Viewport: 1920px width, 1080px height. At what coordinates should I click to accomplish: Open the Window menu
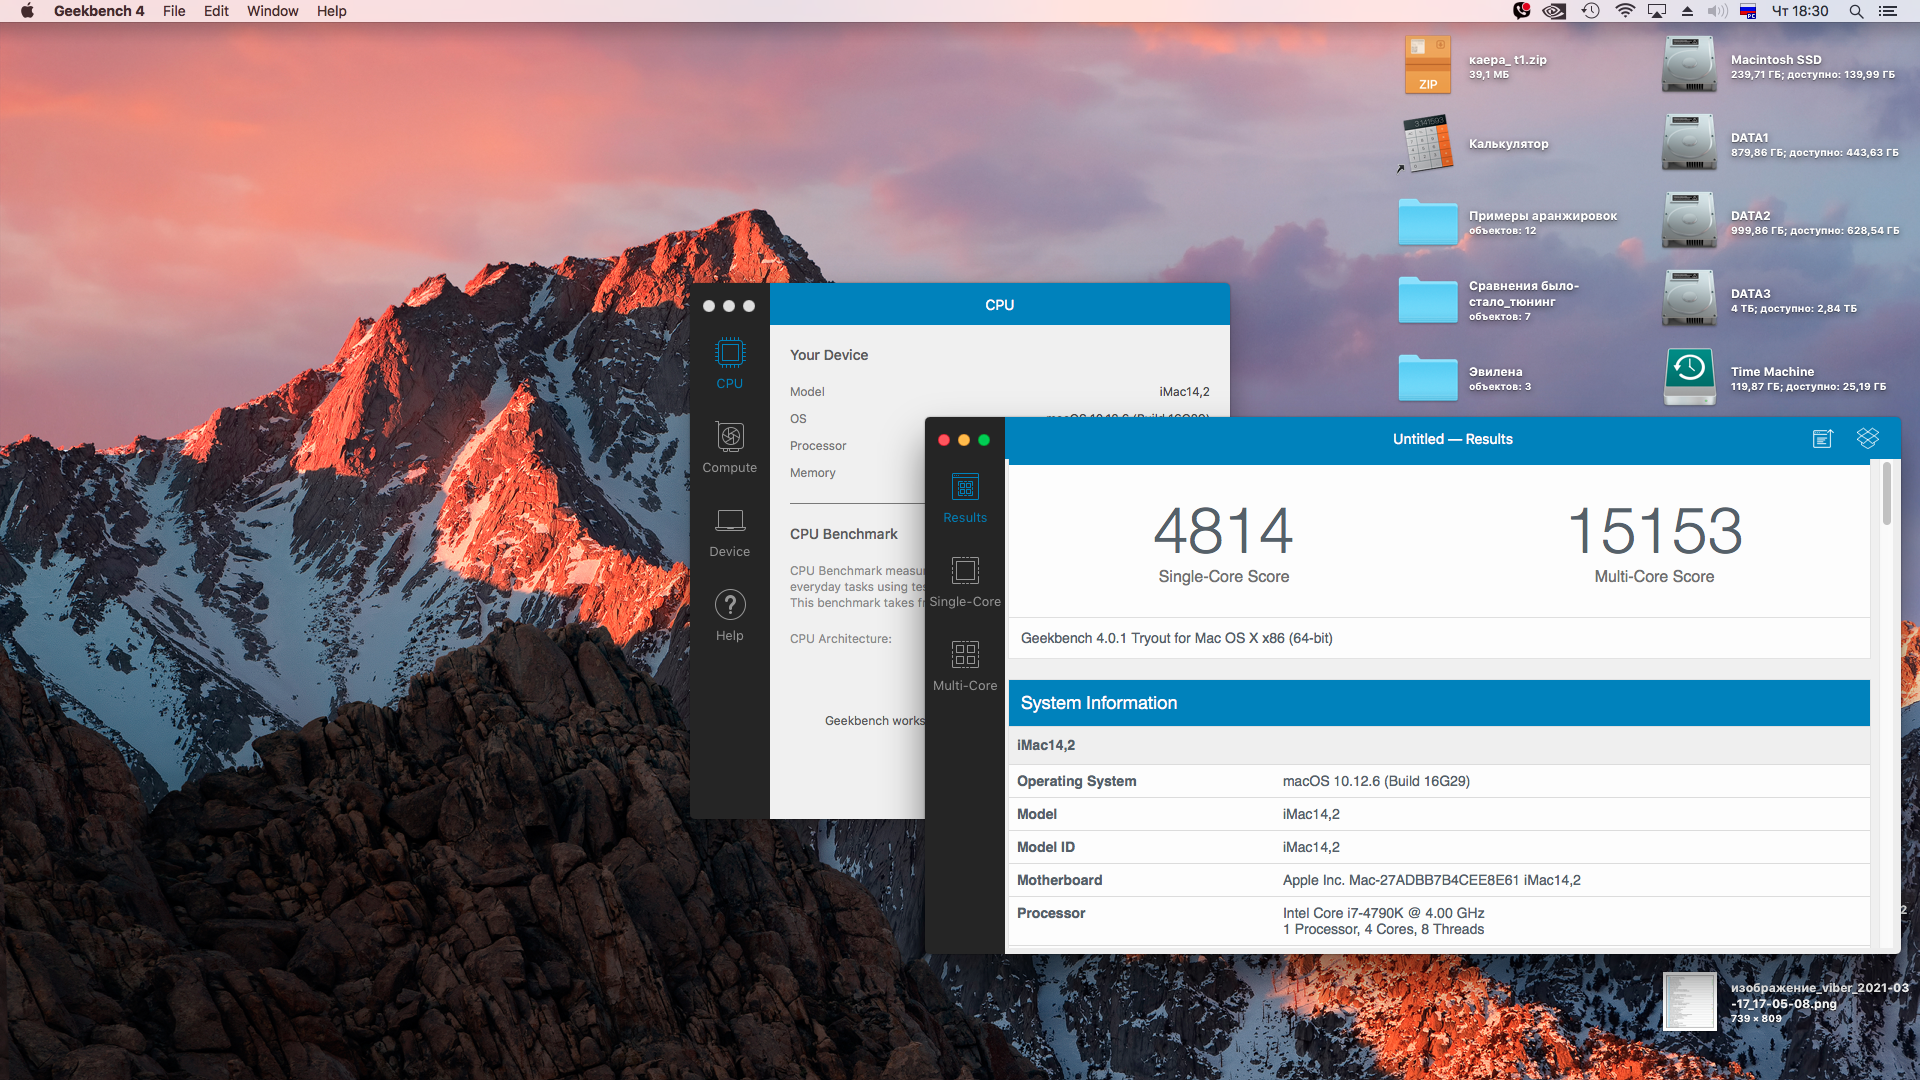coord(272,11)
